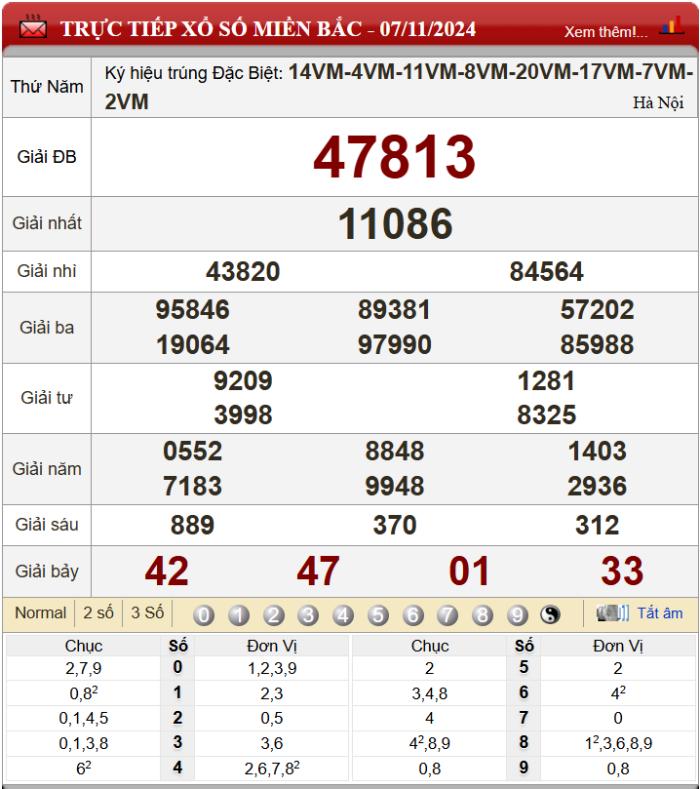Select fifth prize number 8848
This screenshot has height=789, width=700.
pyautogui.click(x=395, y=451)
